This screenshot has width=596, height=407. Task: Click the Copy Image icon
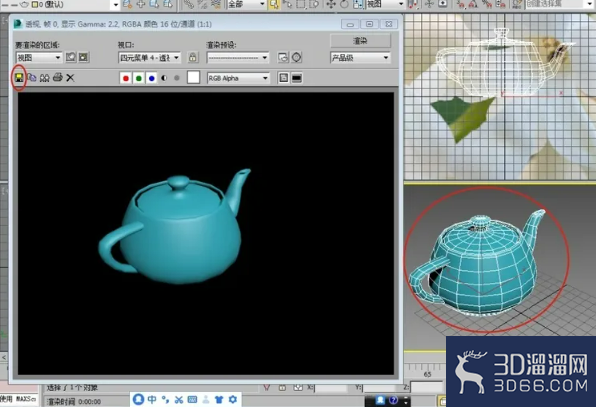pos(32,78)
